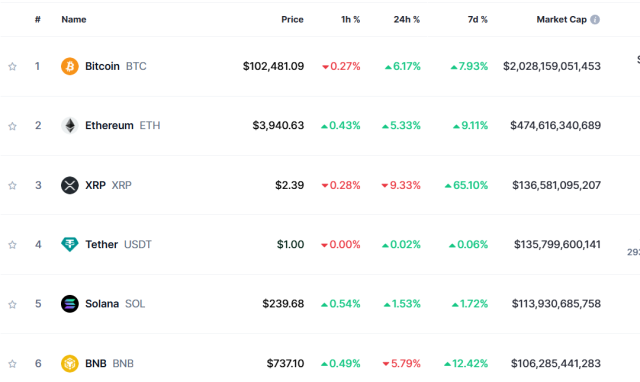
Task: Sort by the 24h % column header
Action: (407, 20)
